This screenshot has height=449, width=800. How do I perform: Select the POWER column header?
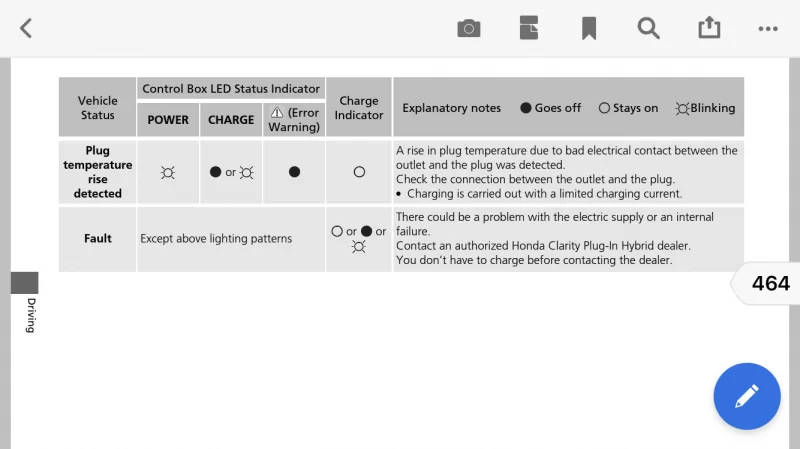click(x=168, y=120)
